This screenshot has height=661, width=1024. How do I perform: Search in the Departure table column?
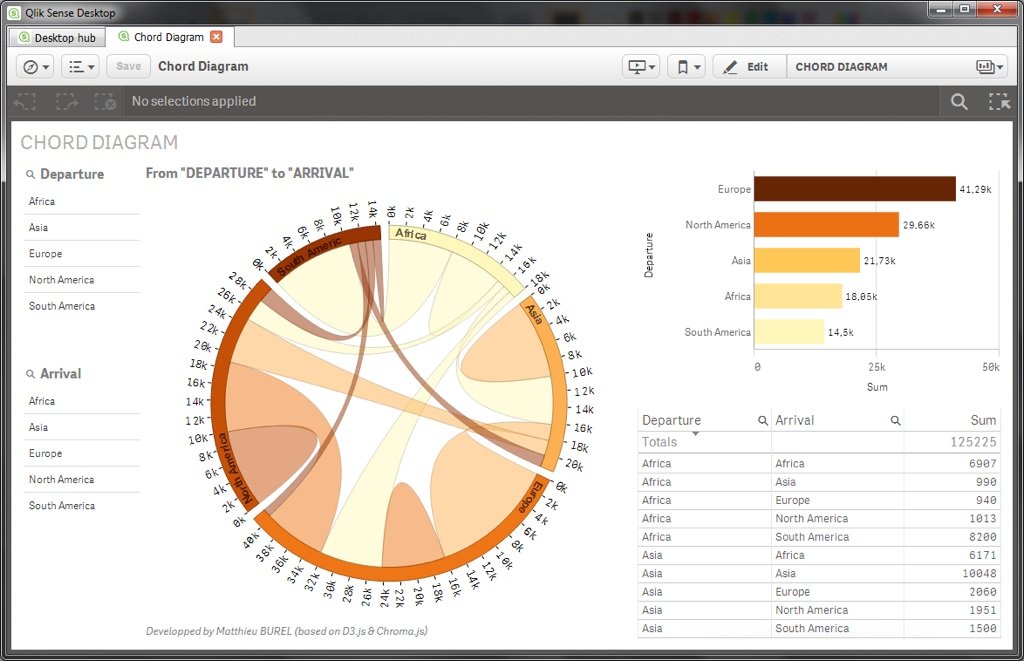point(763,421)
